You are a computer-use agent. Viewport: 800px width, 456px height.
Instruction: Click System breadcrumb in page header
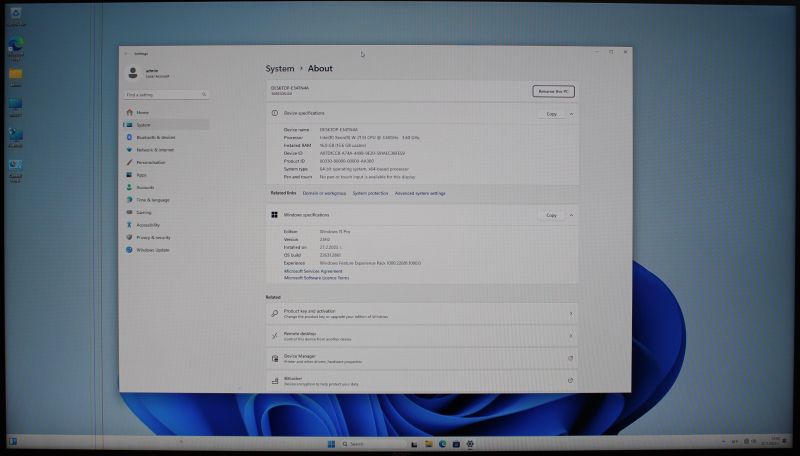[x=280, y=69]
